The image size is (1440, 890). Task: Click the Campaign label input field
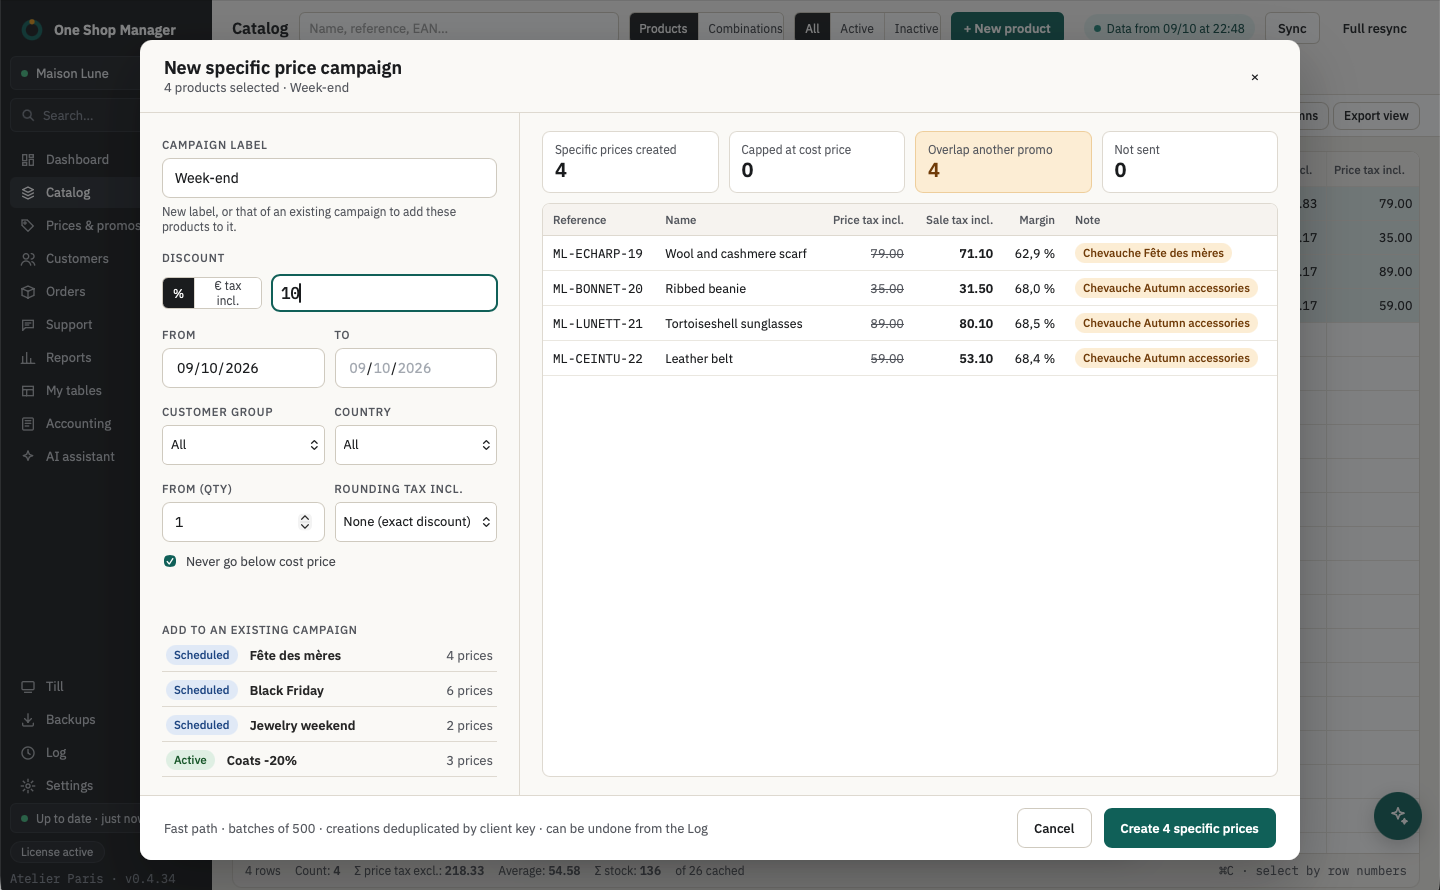click(x=329, y=178)
